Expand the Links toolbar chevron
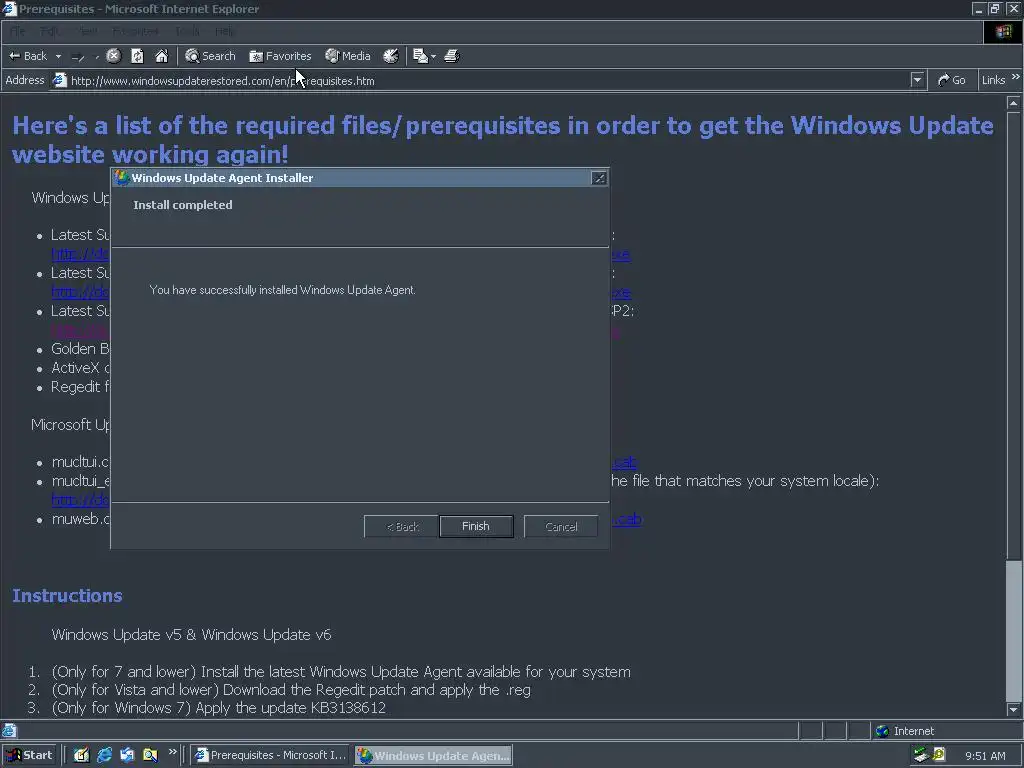This screenshot has width=1024, height=768. coord(1016,78)
